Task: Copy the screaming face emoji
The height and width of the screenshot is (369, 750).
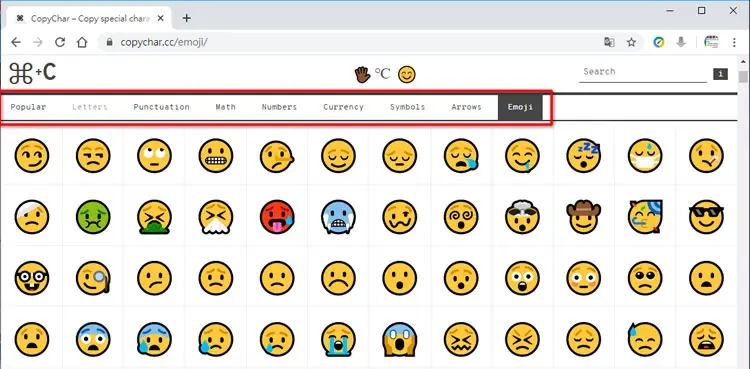Action: click(x=399, y=339)
